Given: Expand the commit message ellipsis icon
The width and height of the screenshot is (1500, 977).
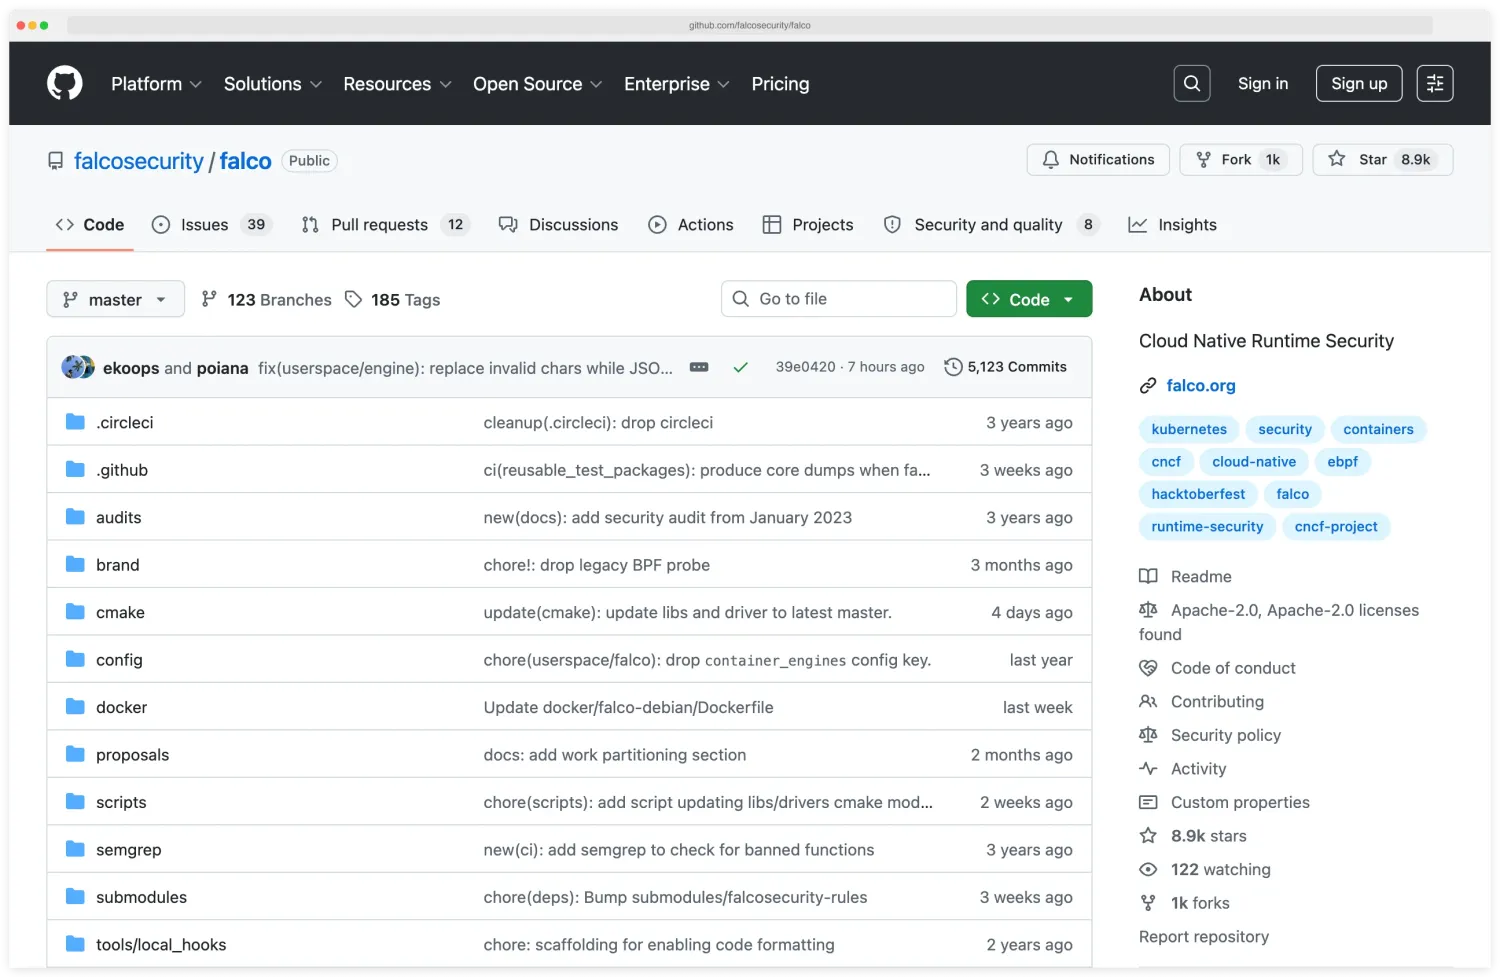Looking at the screenshot, I should click(699, 367).
